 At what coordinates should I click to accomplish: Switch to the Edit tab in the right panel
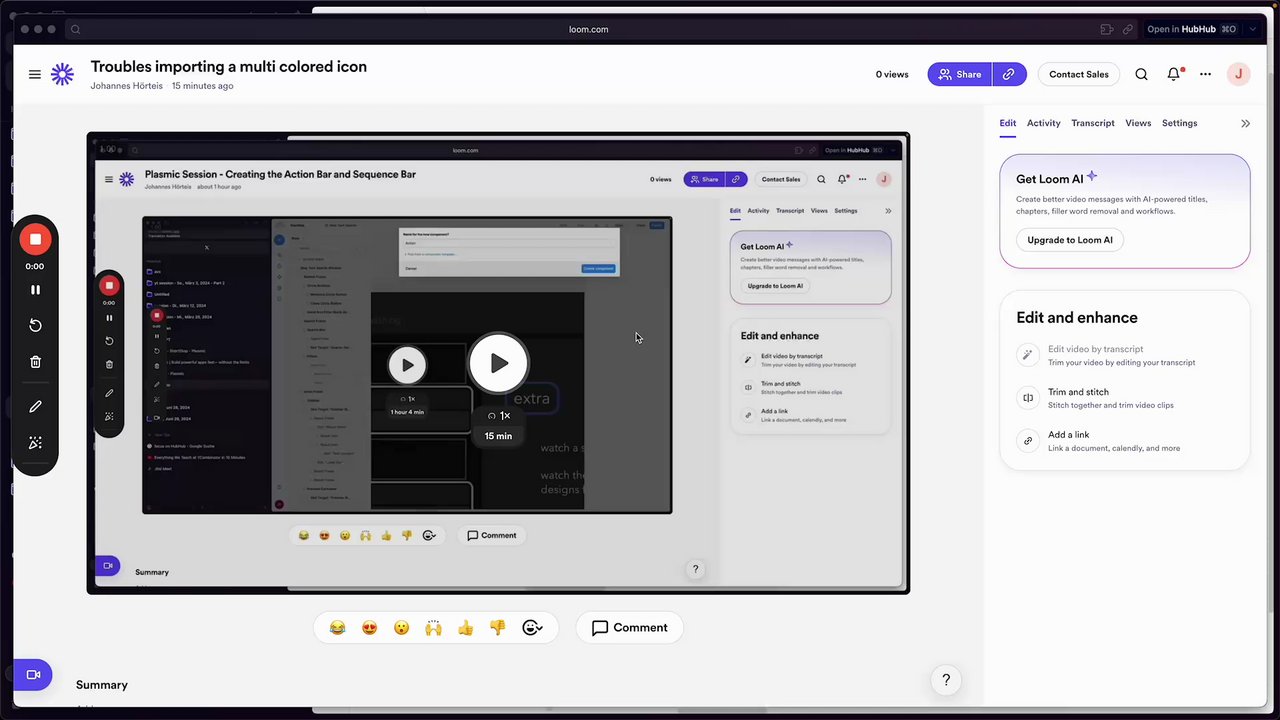1007,123
